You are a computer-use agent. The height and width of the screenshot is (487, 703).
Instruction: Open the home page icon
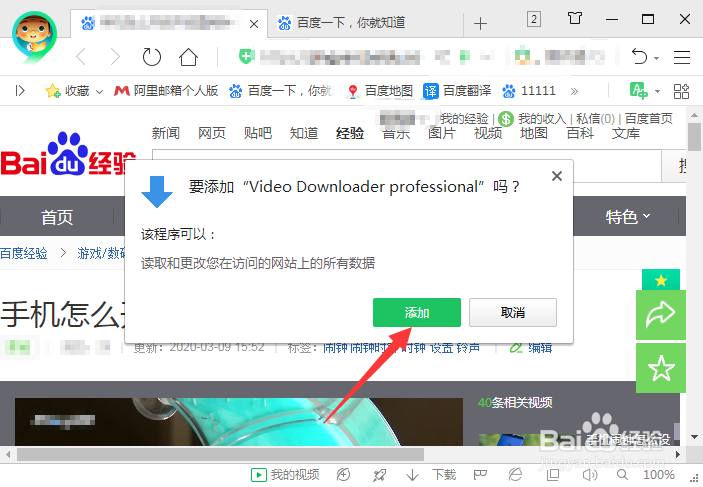(188, 57)
